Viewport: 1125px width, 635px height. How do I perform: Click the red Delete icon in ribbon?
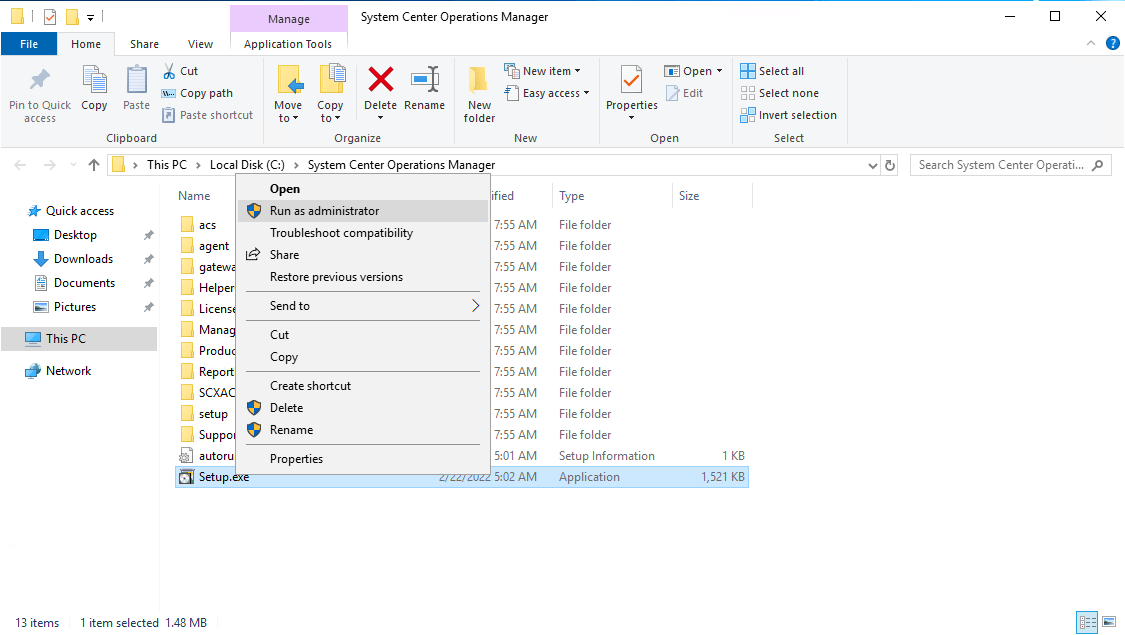pyautogui.click(x=380, y=81)
